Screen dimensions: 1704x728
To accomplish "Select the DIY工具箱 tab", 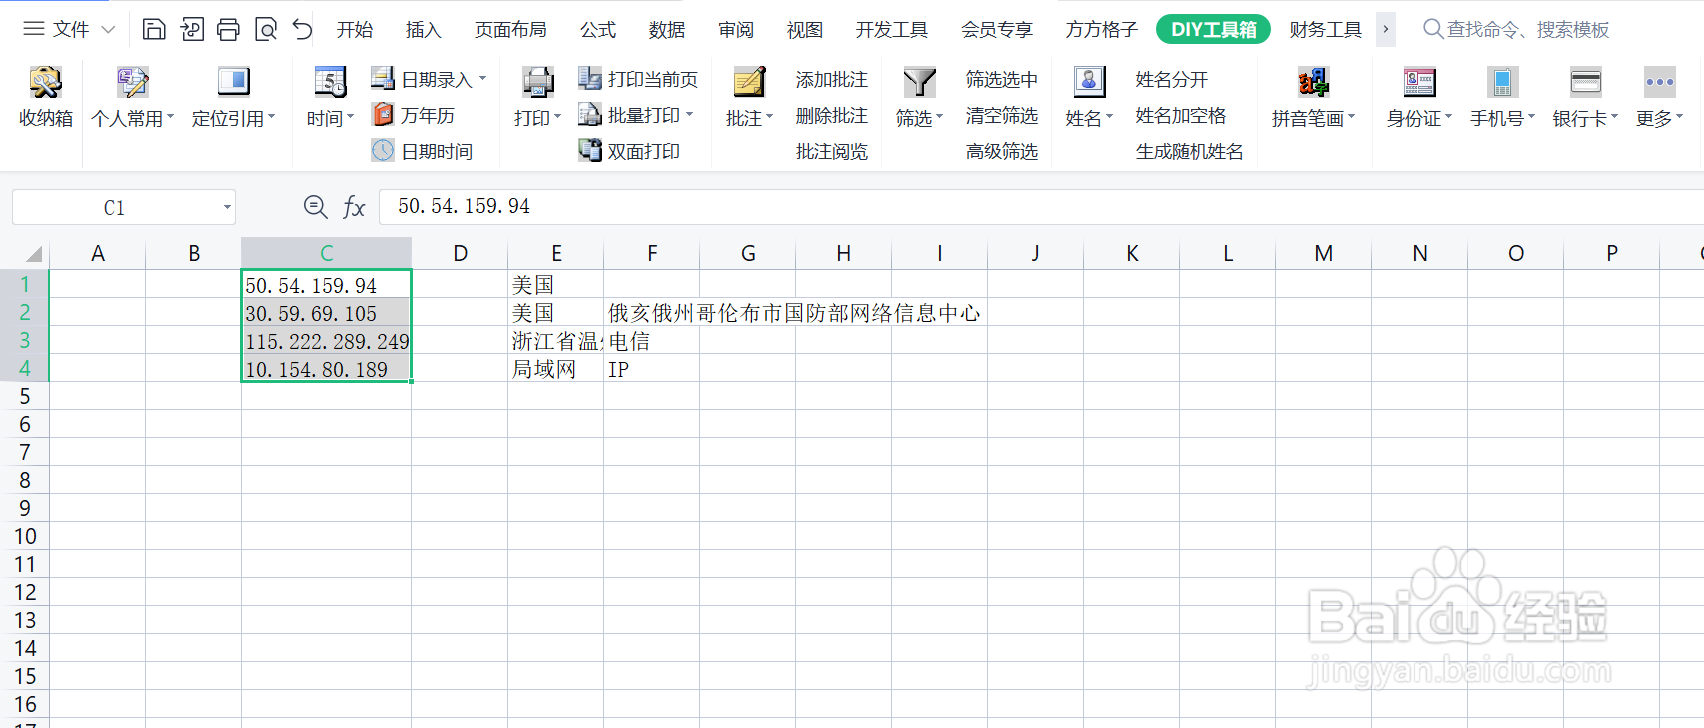I will tap(1213, 29).
